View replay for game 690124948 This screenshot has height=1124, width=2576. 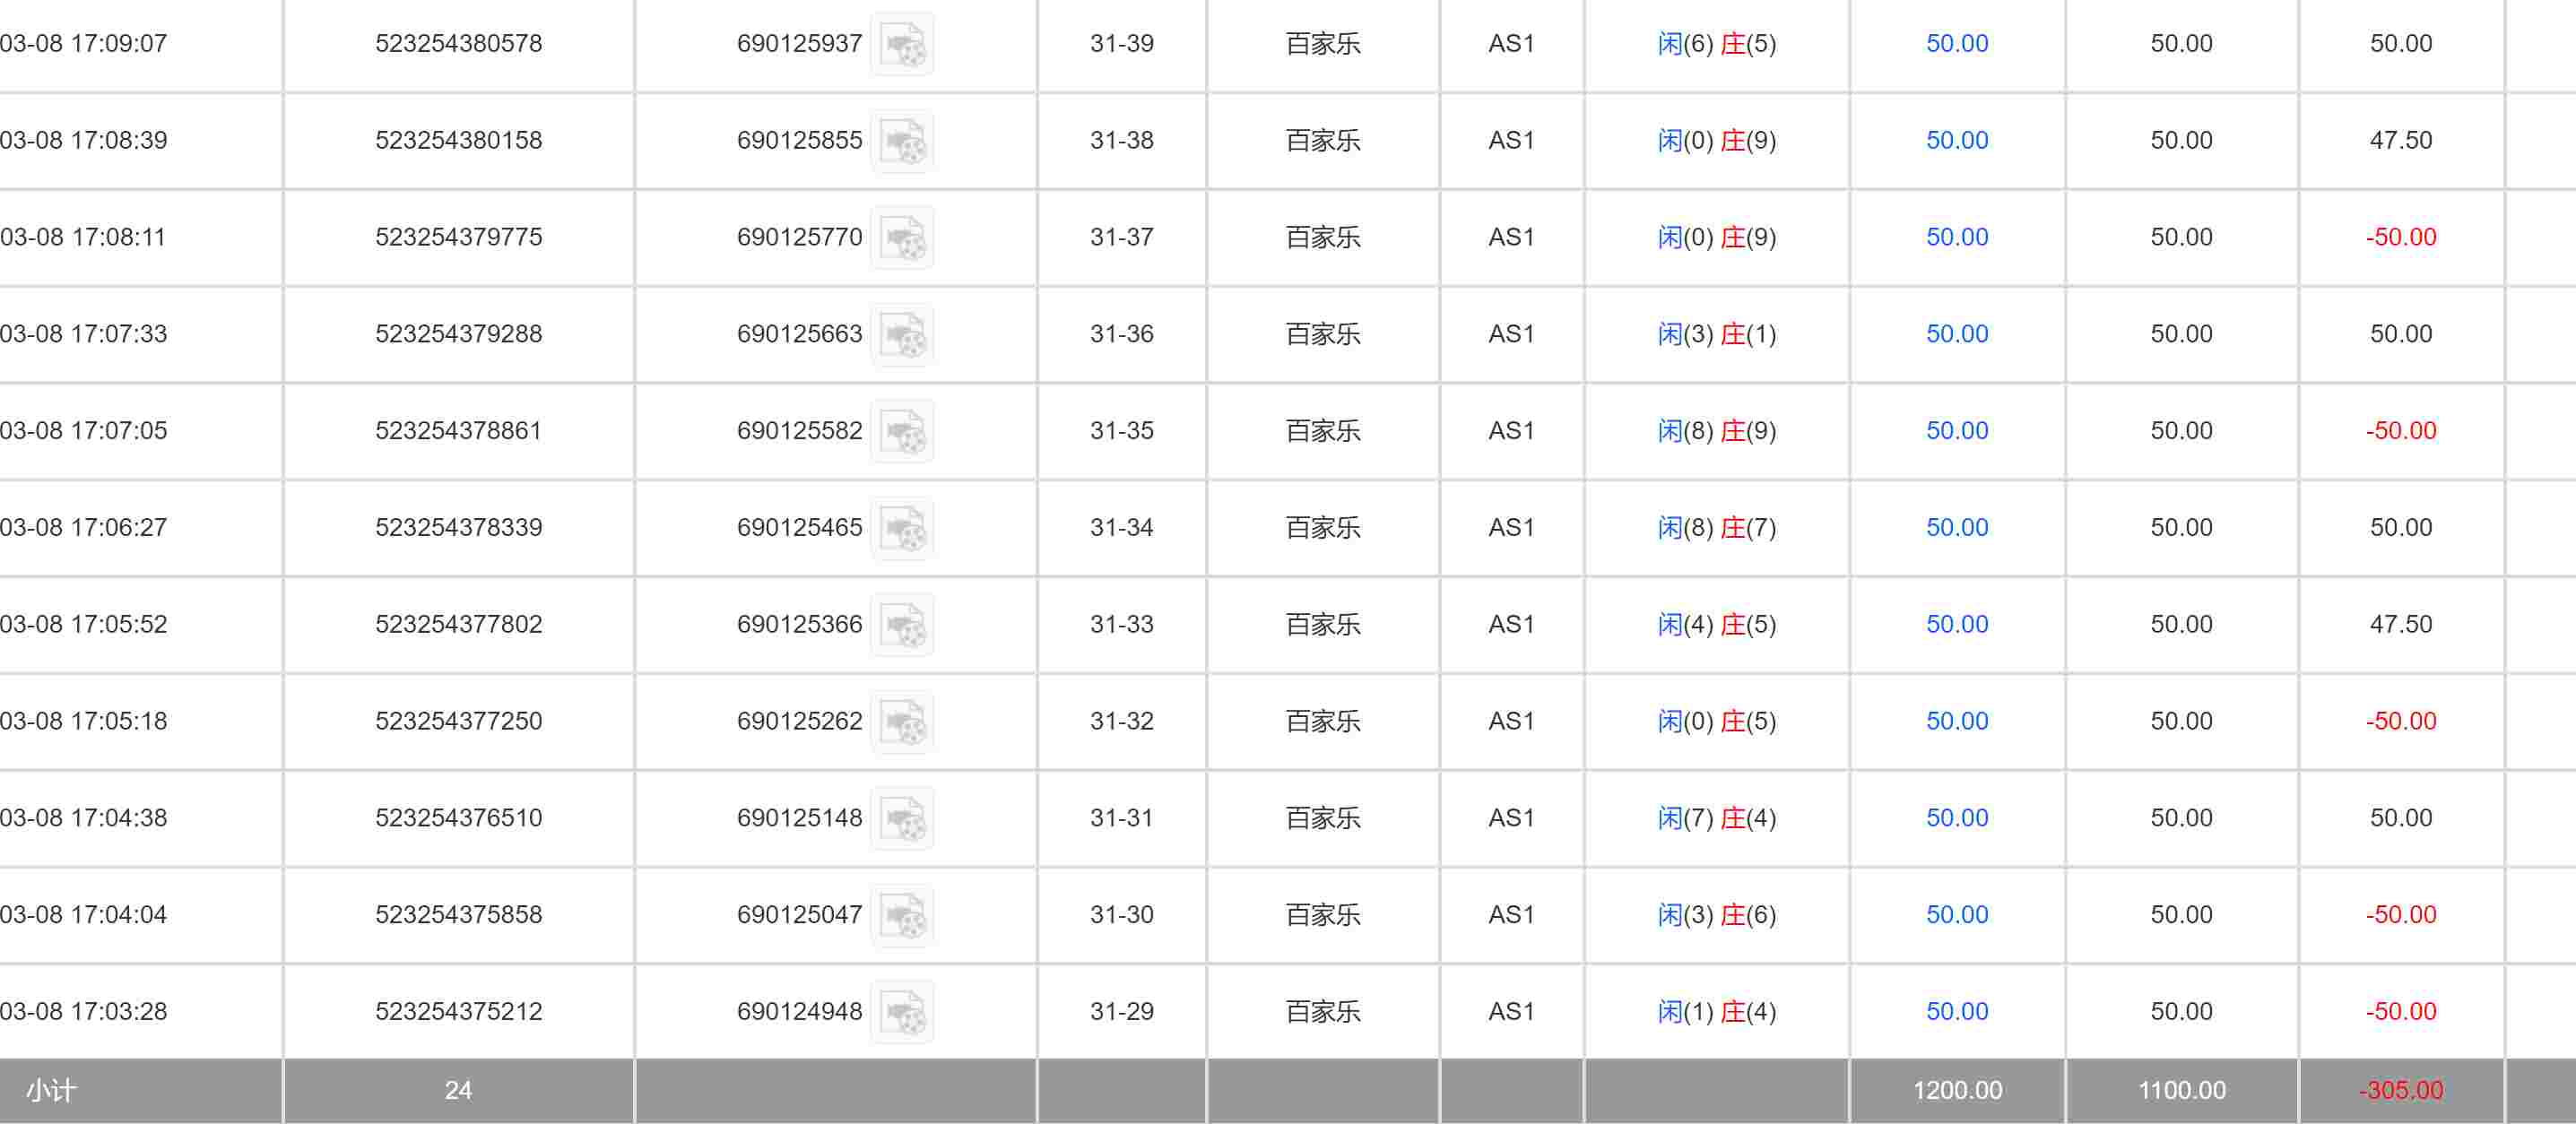pyautogui.click(x=902, y=1012)
